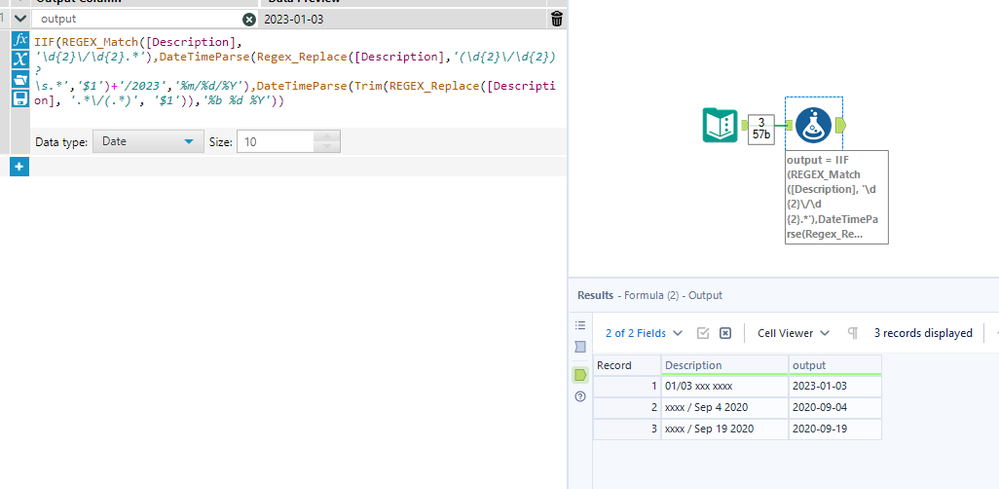Click the checkmark icon in Results toolbar
This screenshot has width=999, height=489.
coord(703,333)
